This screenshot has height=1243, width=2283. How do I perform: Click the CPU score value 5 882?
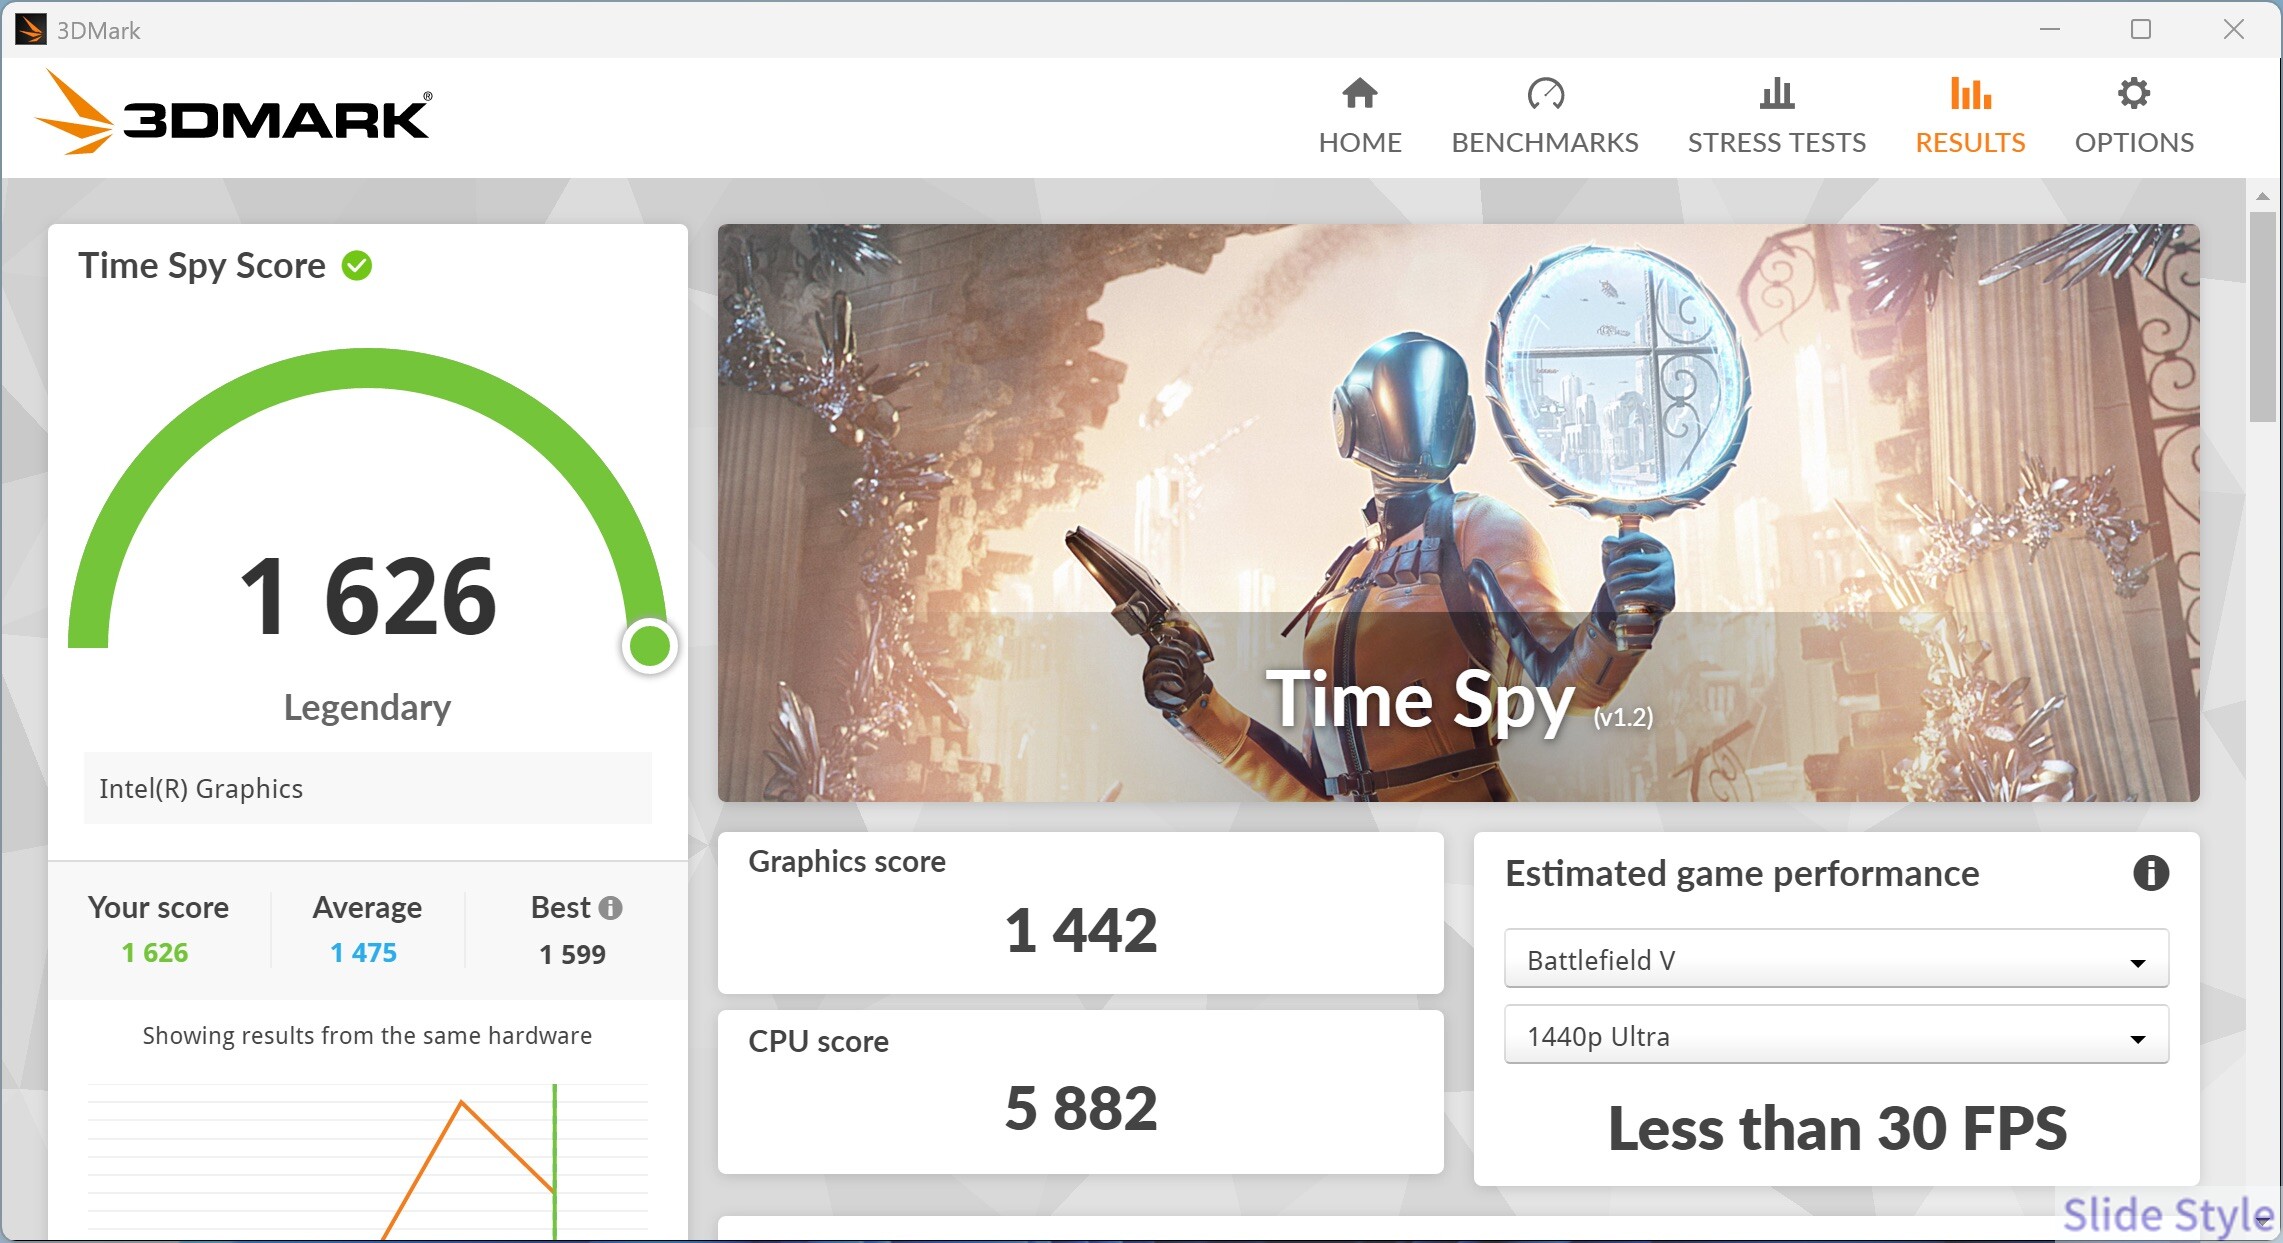coord(1081,1108)
